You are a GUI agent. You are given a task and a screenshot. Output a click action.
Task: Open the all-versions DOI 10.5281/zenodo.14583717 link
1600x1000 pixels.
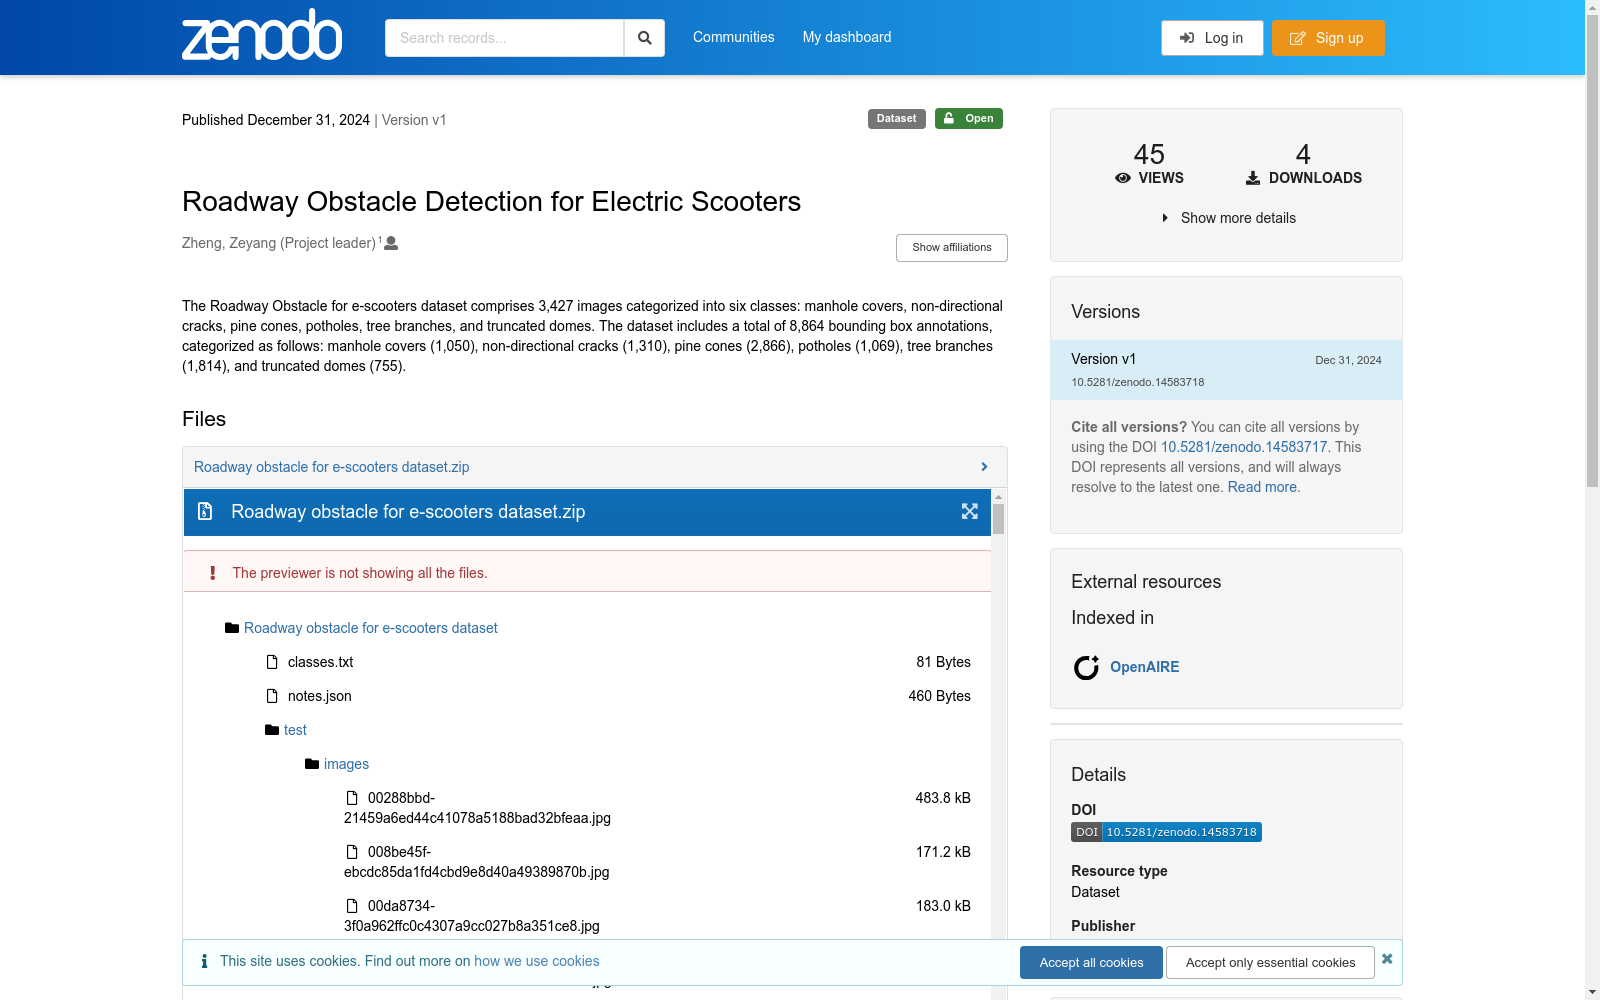click(1244, 447)
